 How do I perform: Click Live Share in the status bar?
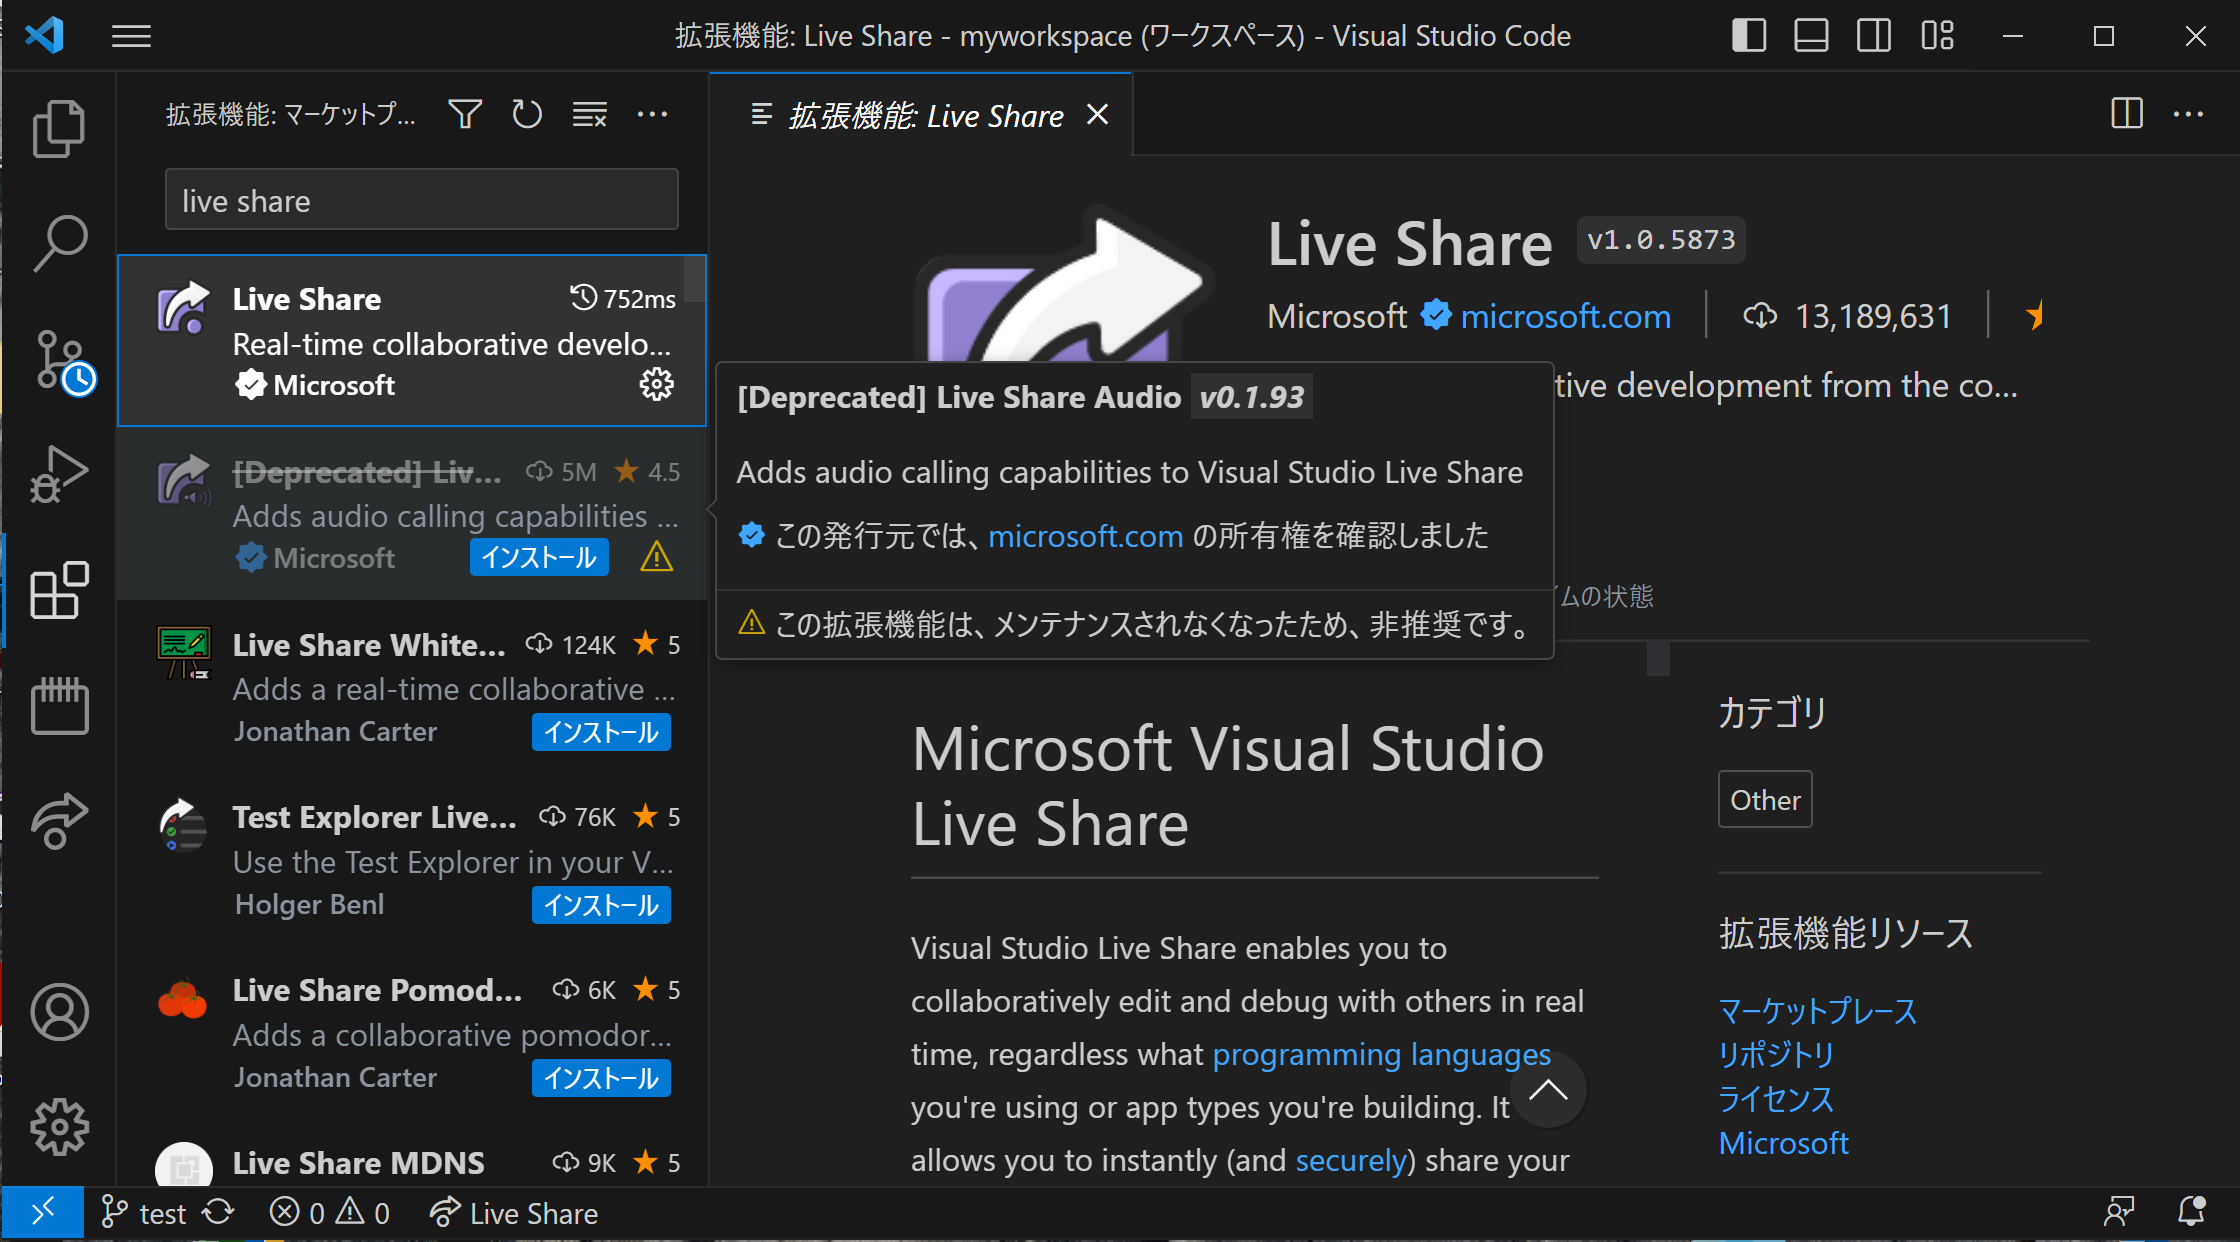513,1213
